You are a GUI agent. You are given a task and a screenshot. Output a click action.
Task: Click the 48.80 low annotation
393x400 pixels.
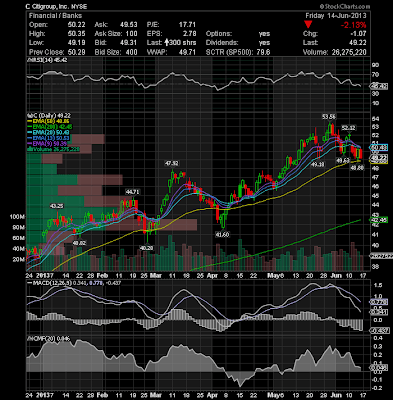[356, 168]
